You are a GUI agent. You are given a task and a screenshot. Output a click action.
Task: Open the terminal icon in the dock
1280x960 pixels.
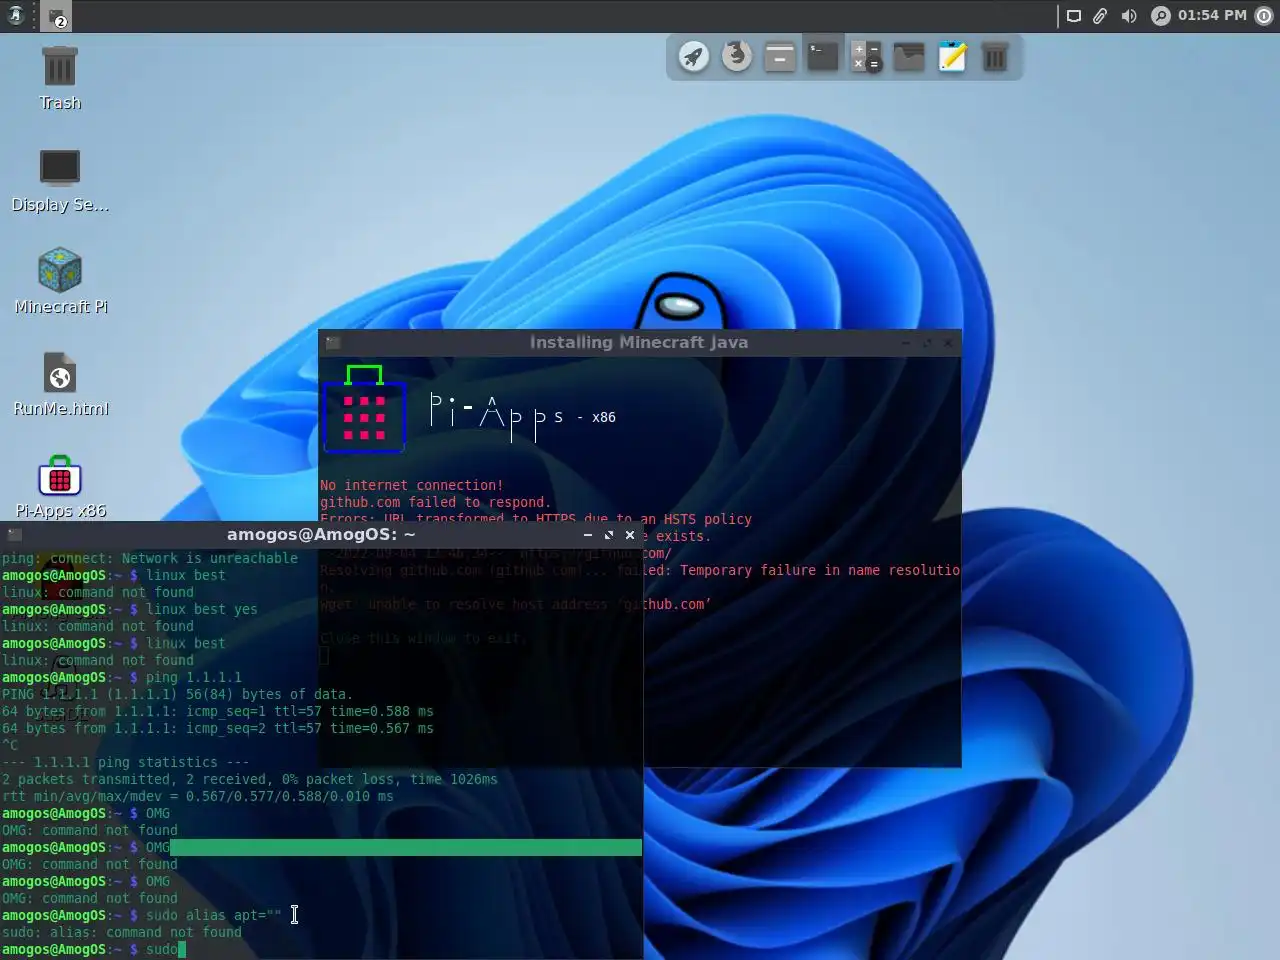(822, 56)
